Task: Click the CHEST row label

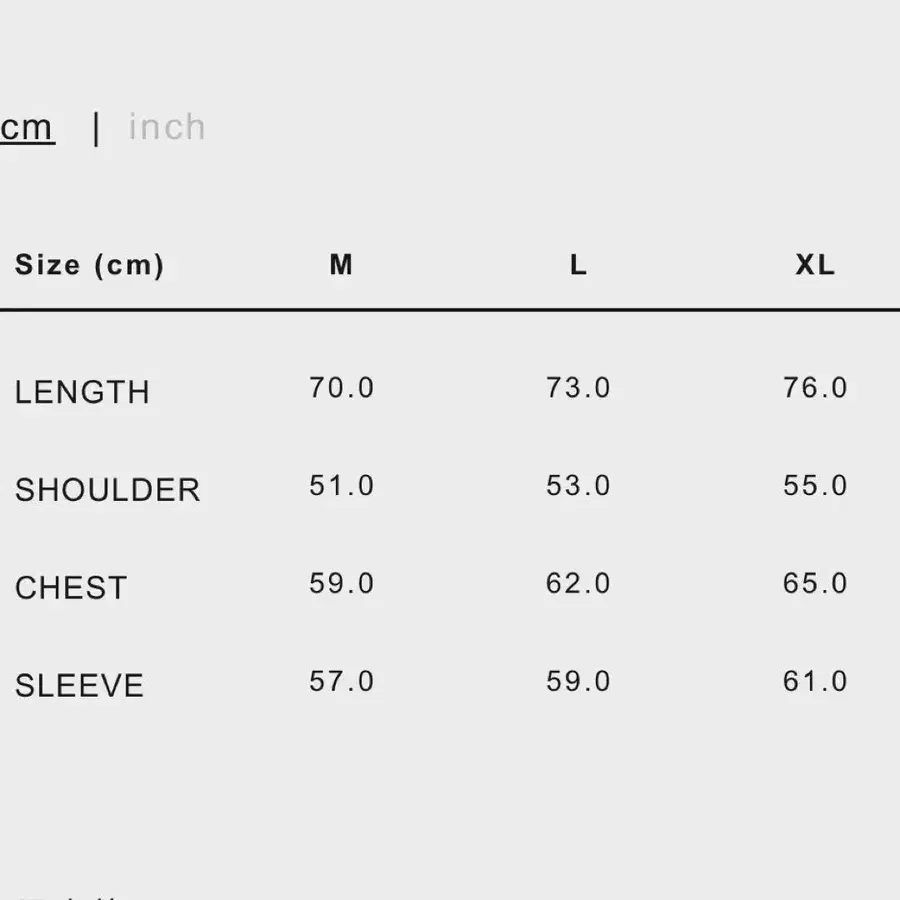Action: [71, 588]
